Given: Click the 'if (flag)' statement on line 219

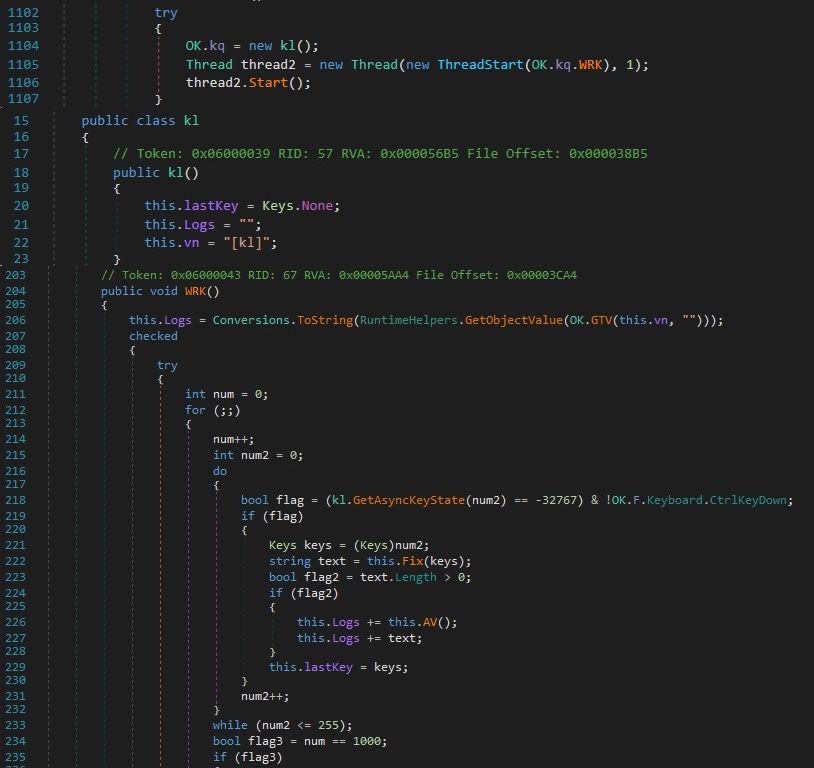Looking at the screenshot, I should (x=272, y=516).
